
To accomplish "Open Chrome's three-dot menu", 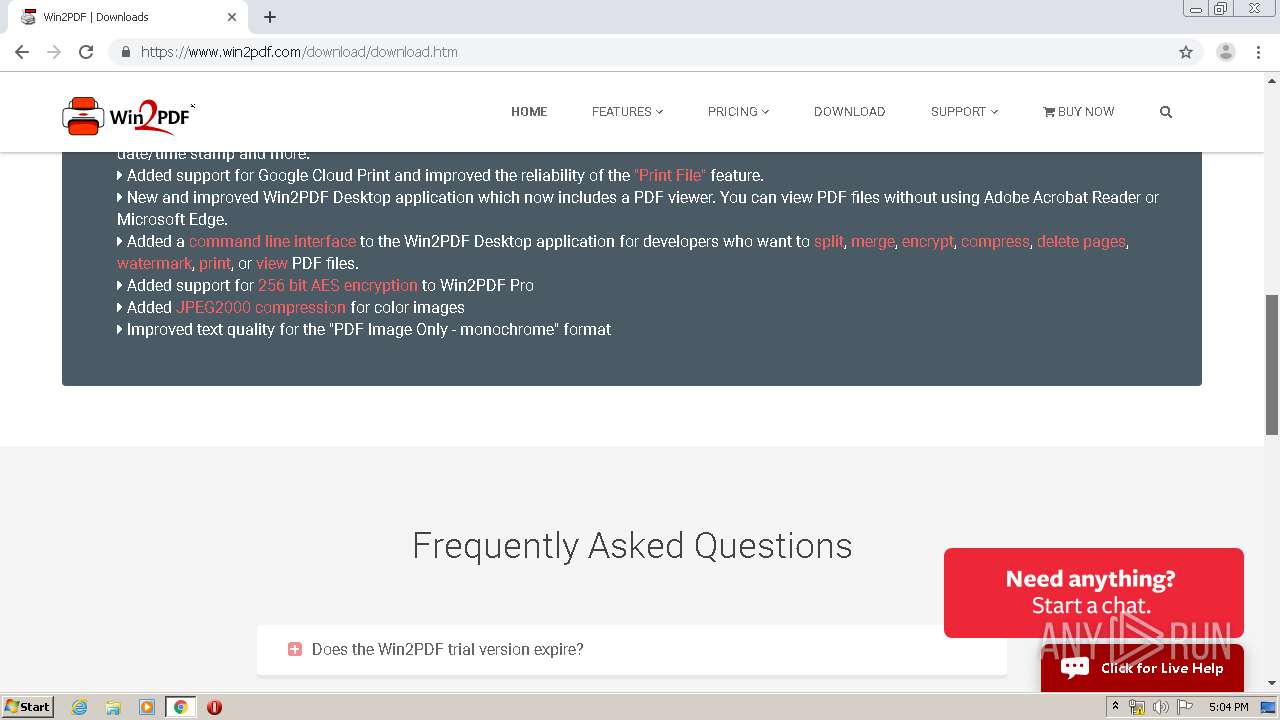I will coord(1259,52).
